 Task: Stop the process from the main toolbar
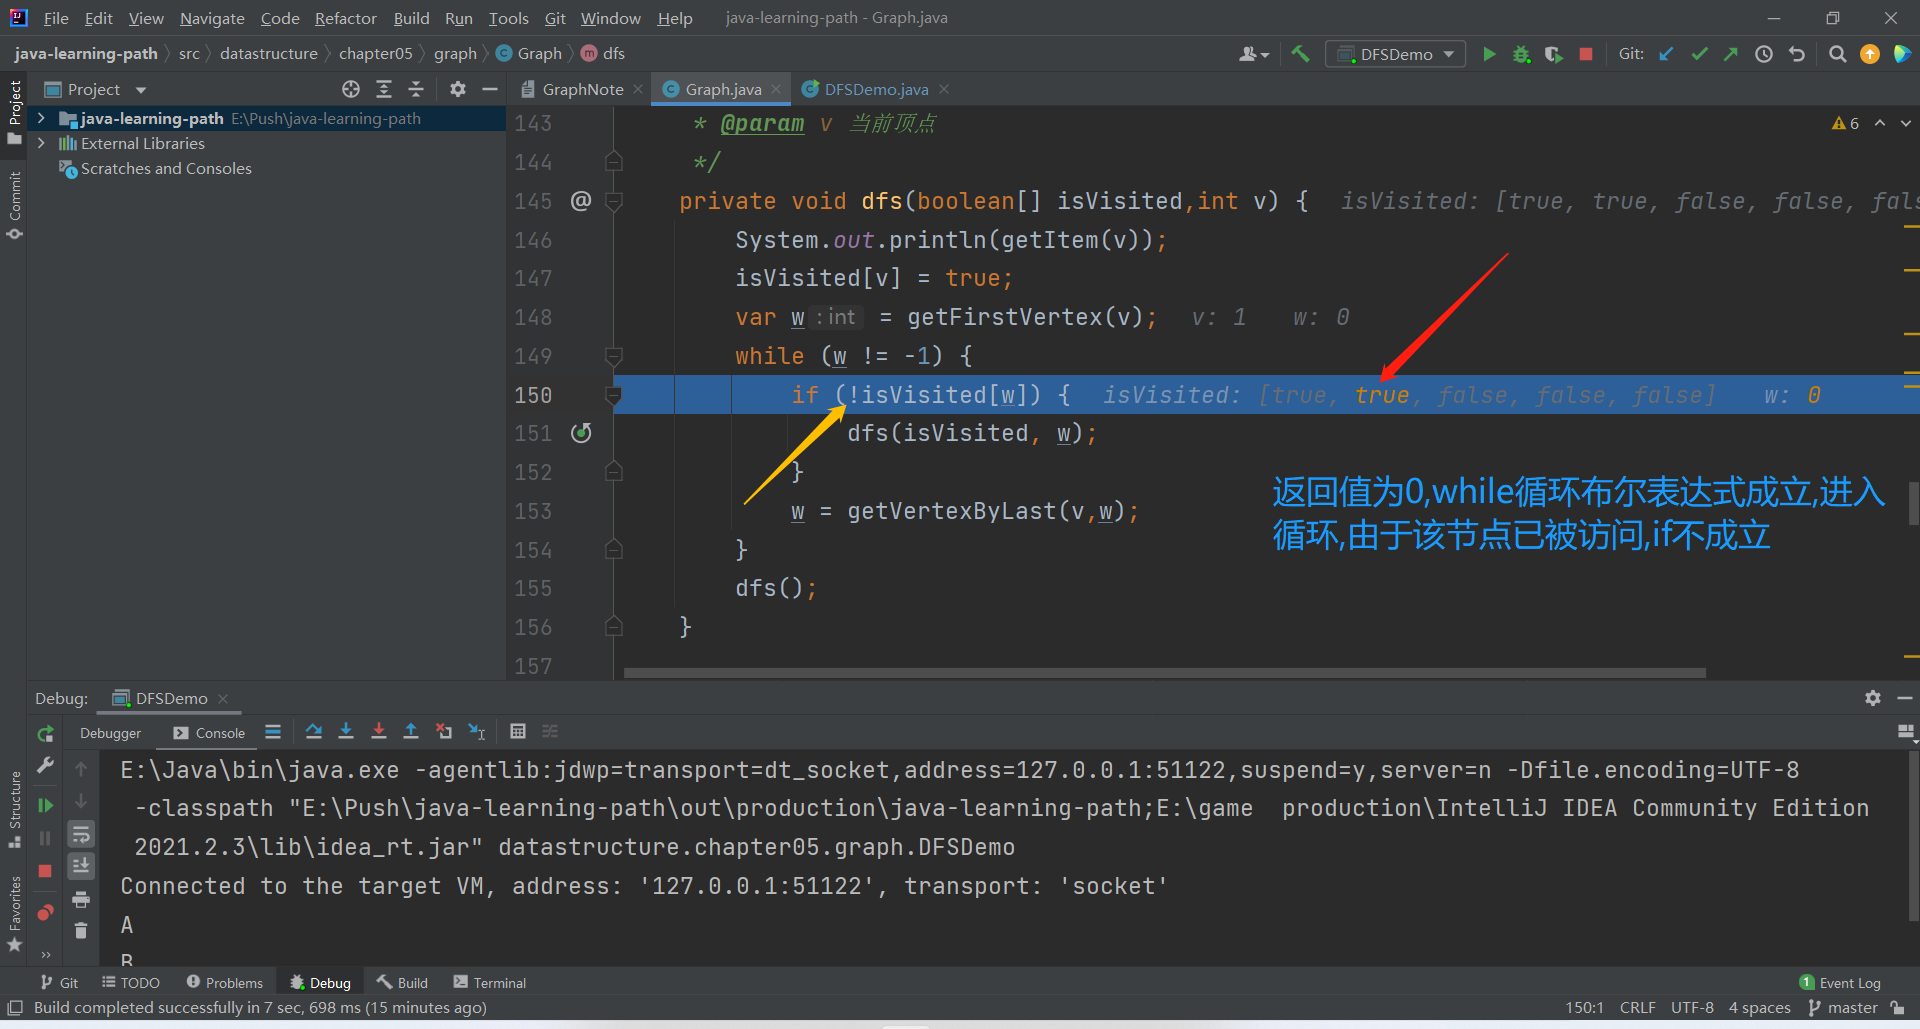1585,54
